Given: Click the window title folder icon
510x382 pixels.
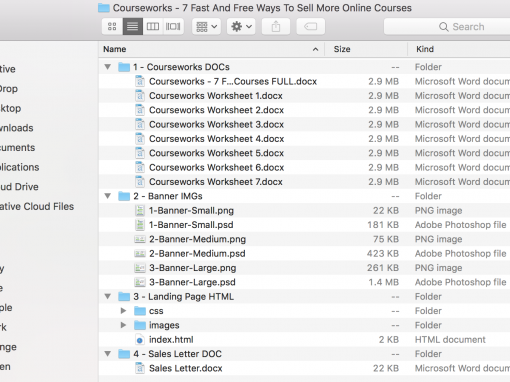Looking at the screenshot, I should pos(104,8).
